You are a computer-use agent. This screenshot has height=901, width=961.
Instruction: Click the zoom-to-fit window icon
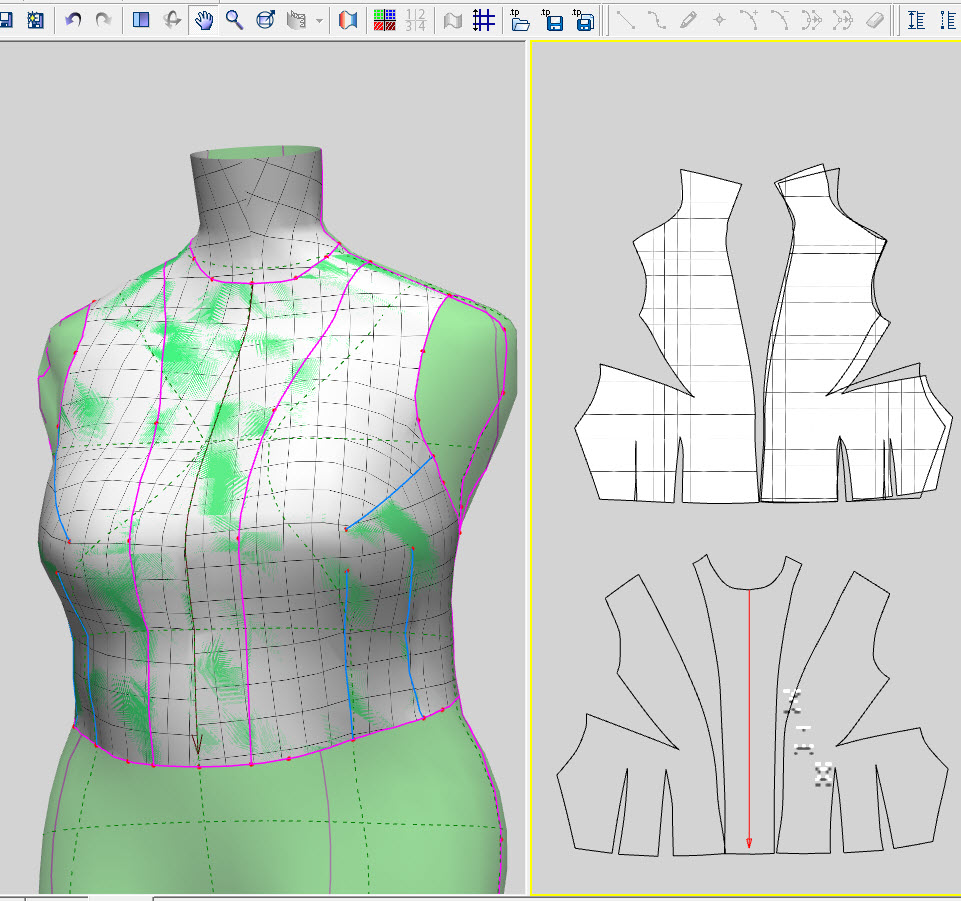265,20
